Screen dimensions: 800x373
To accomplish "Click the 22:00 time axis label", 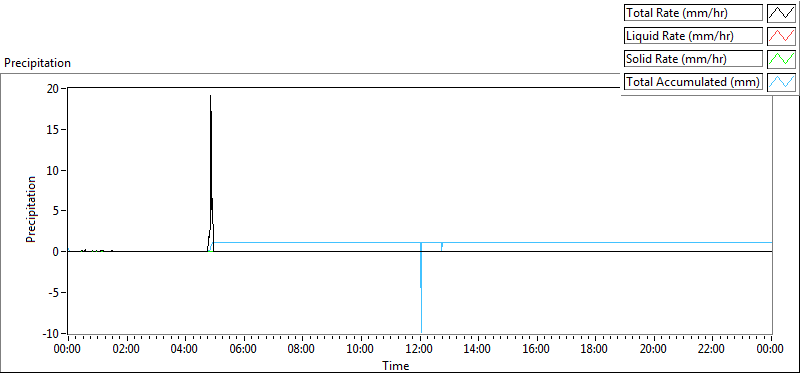I will coord(712,349).
